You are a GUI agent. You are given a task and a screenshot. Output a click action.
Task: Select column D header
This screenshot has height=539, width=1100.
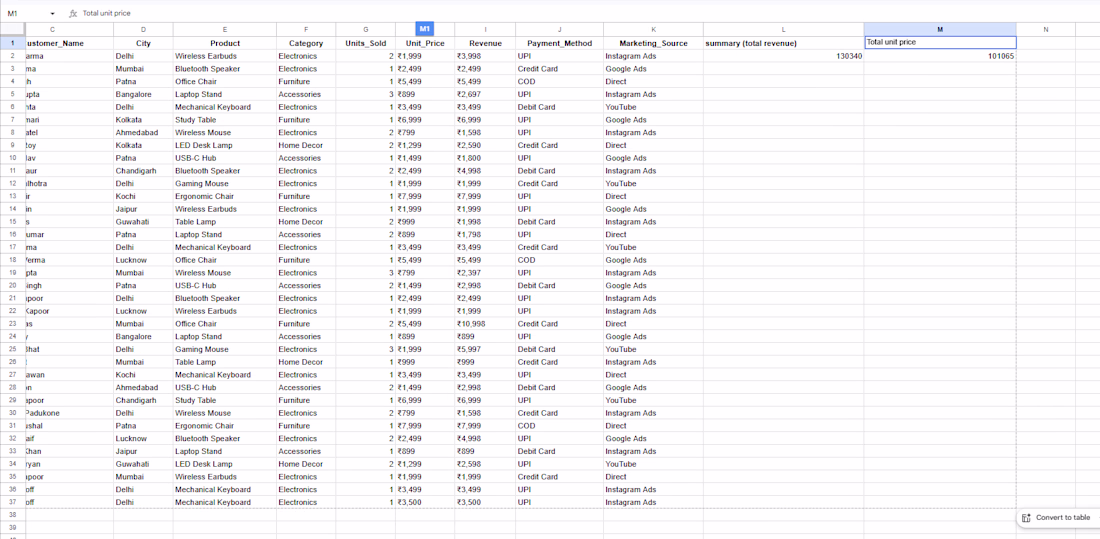tap(143, 29)
